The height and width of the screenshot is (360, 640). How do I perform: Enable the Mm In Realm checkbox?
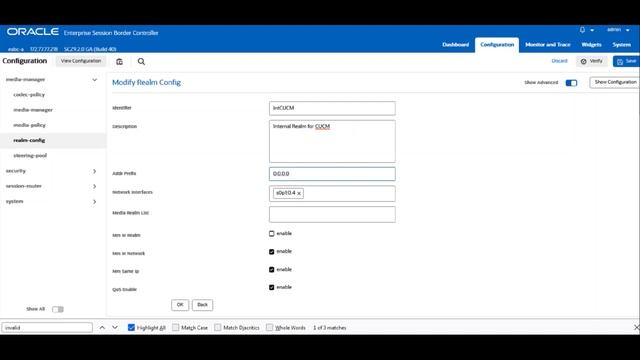pyautogui.click(x=271, y=233)
